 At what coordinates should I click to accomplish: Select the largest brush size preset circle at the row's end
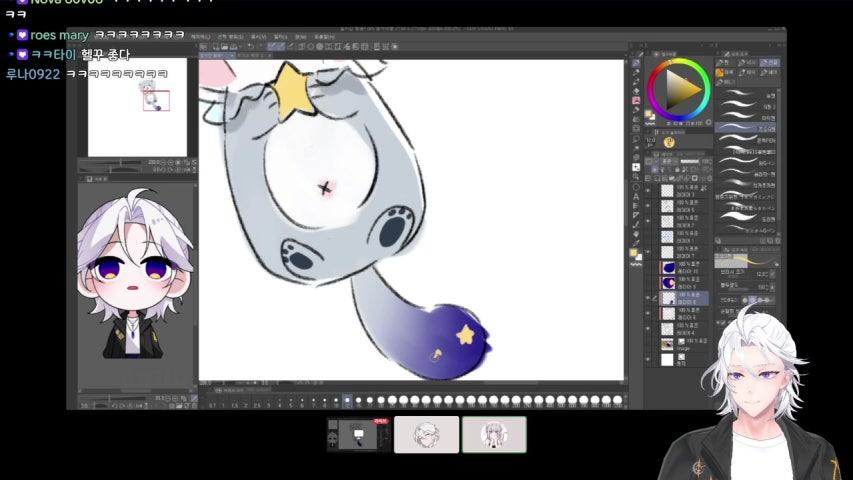pyautogui.click(x=617, y=400)
